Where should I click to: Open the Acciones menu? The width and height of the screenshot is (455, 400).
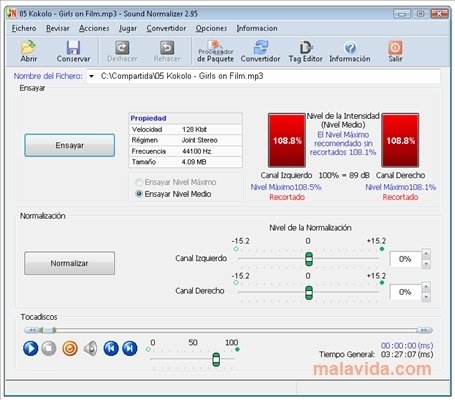click(94, 28)
